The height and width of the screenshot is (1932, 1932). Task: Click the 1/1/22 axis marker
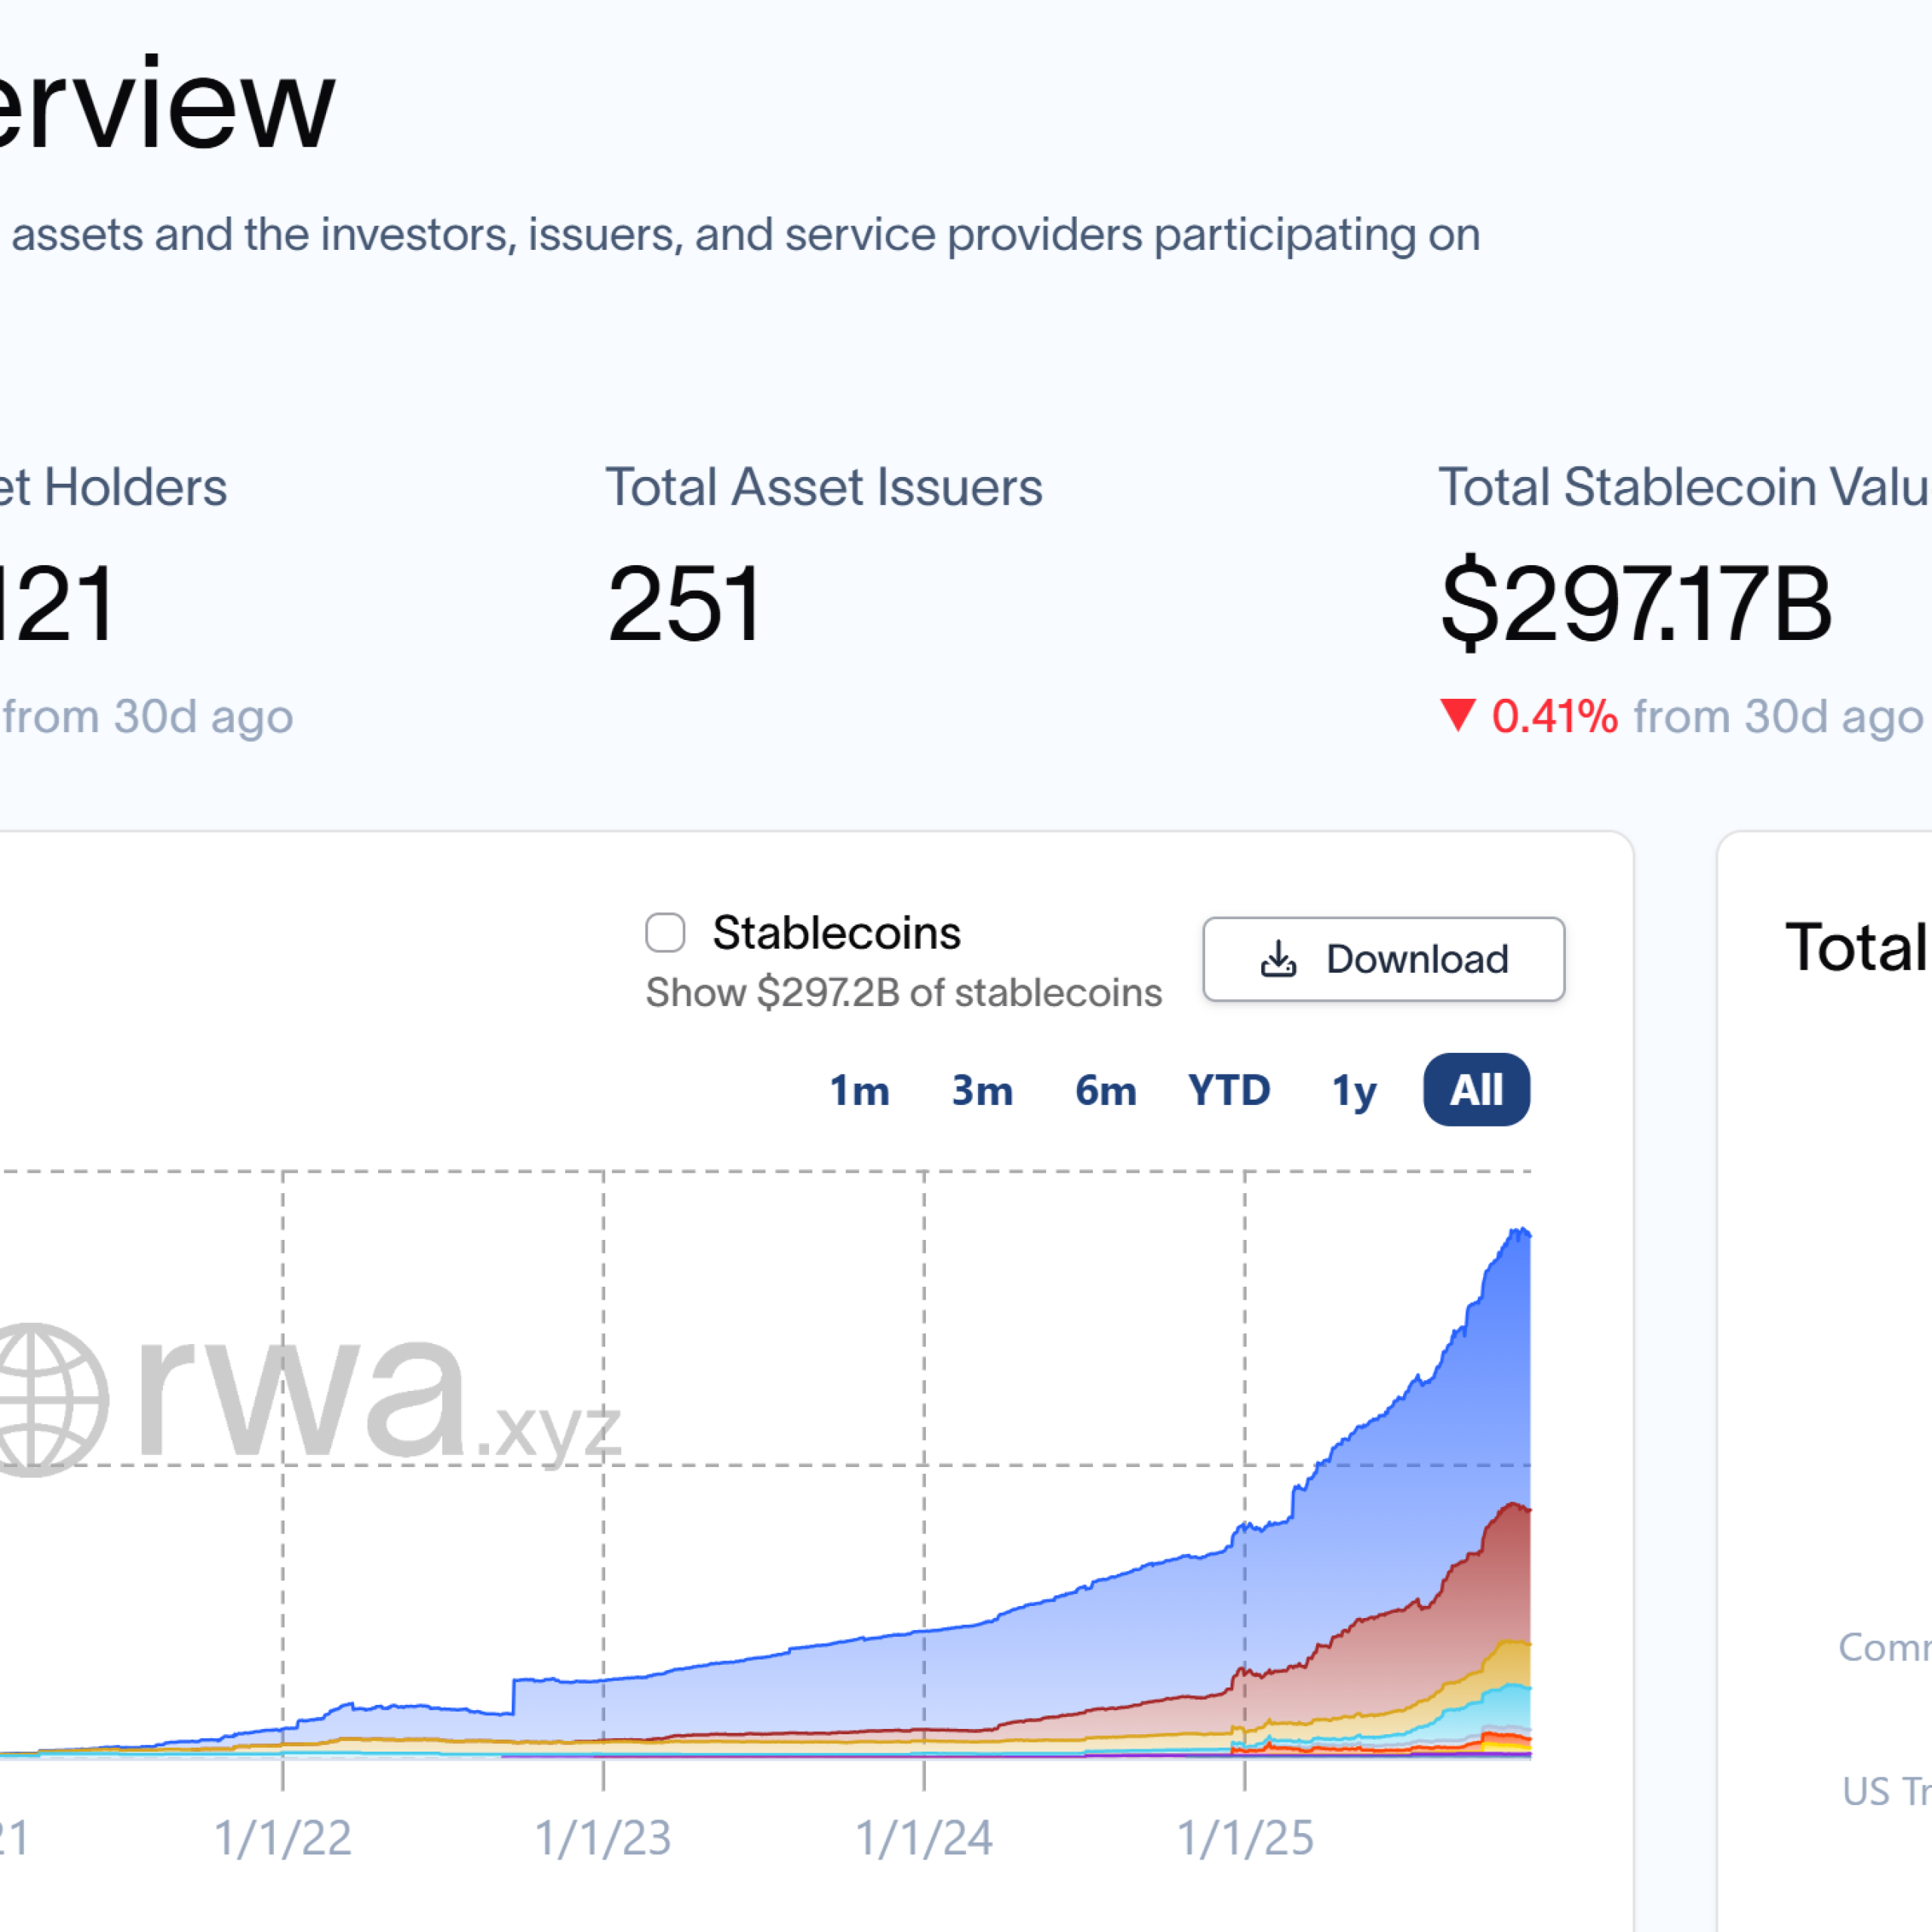tap(283, 1838)
